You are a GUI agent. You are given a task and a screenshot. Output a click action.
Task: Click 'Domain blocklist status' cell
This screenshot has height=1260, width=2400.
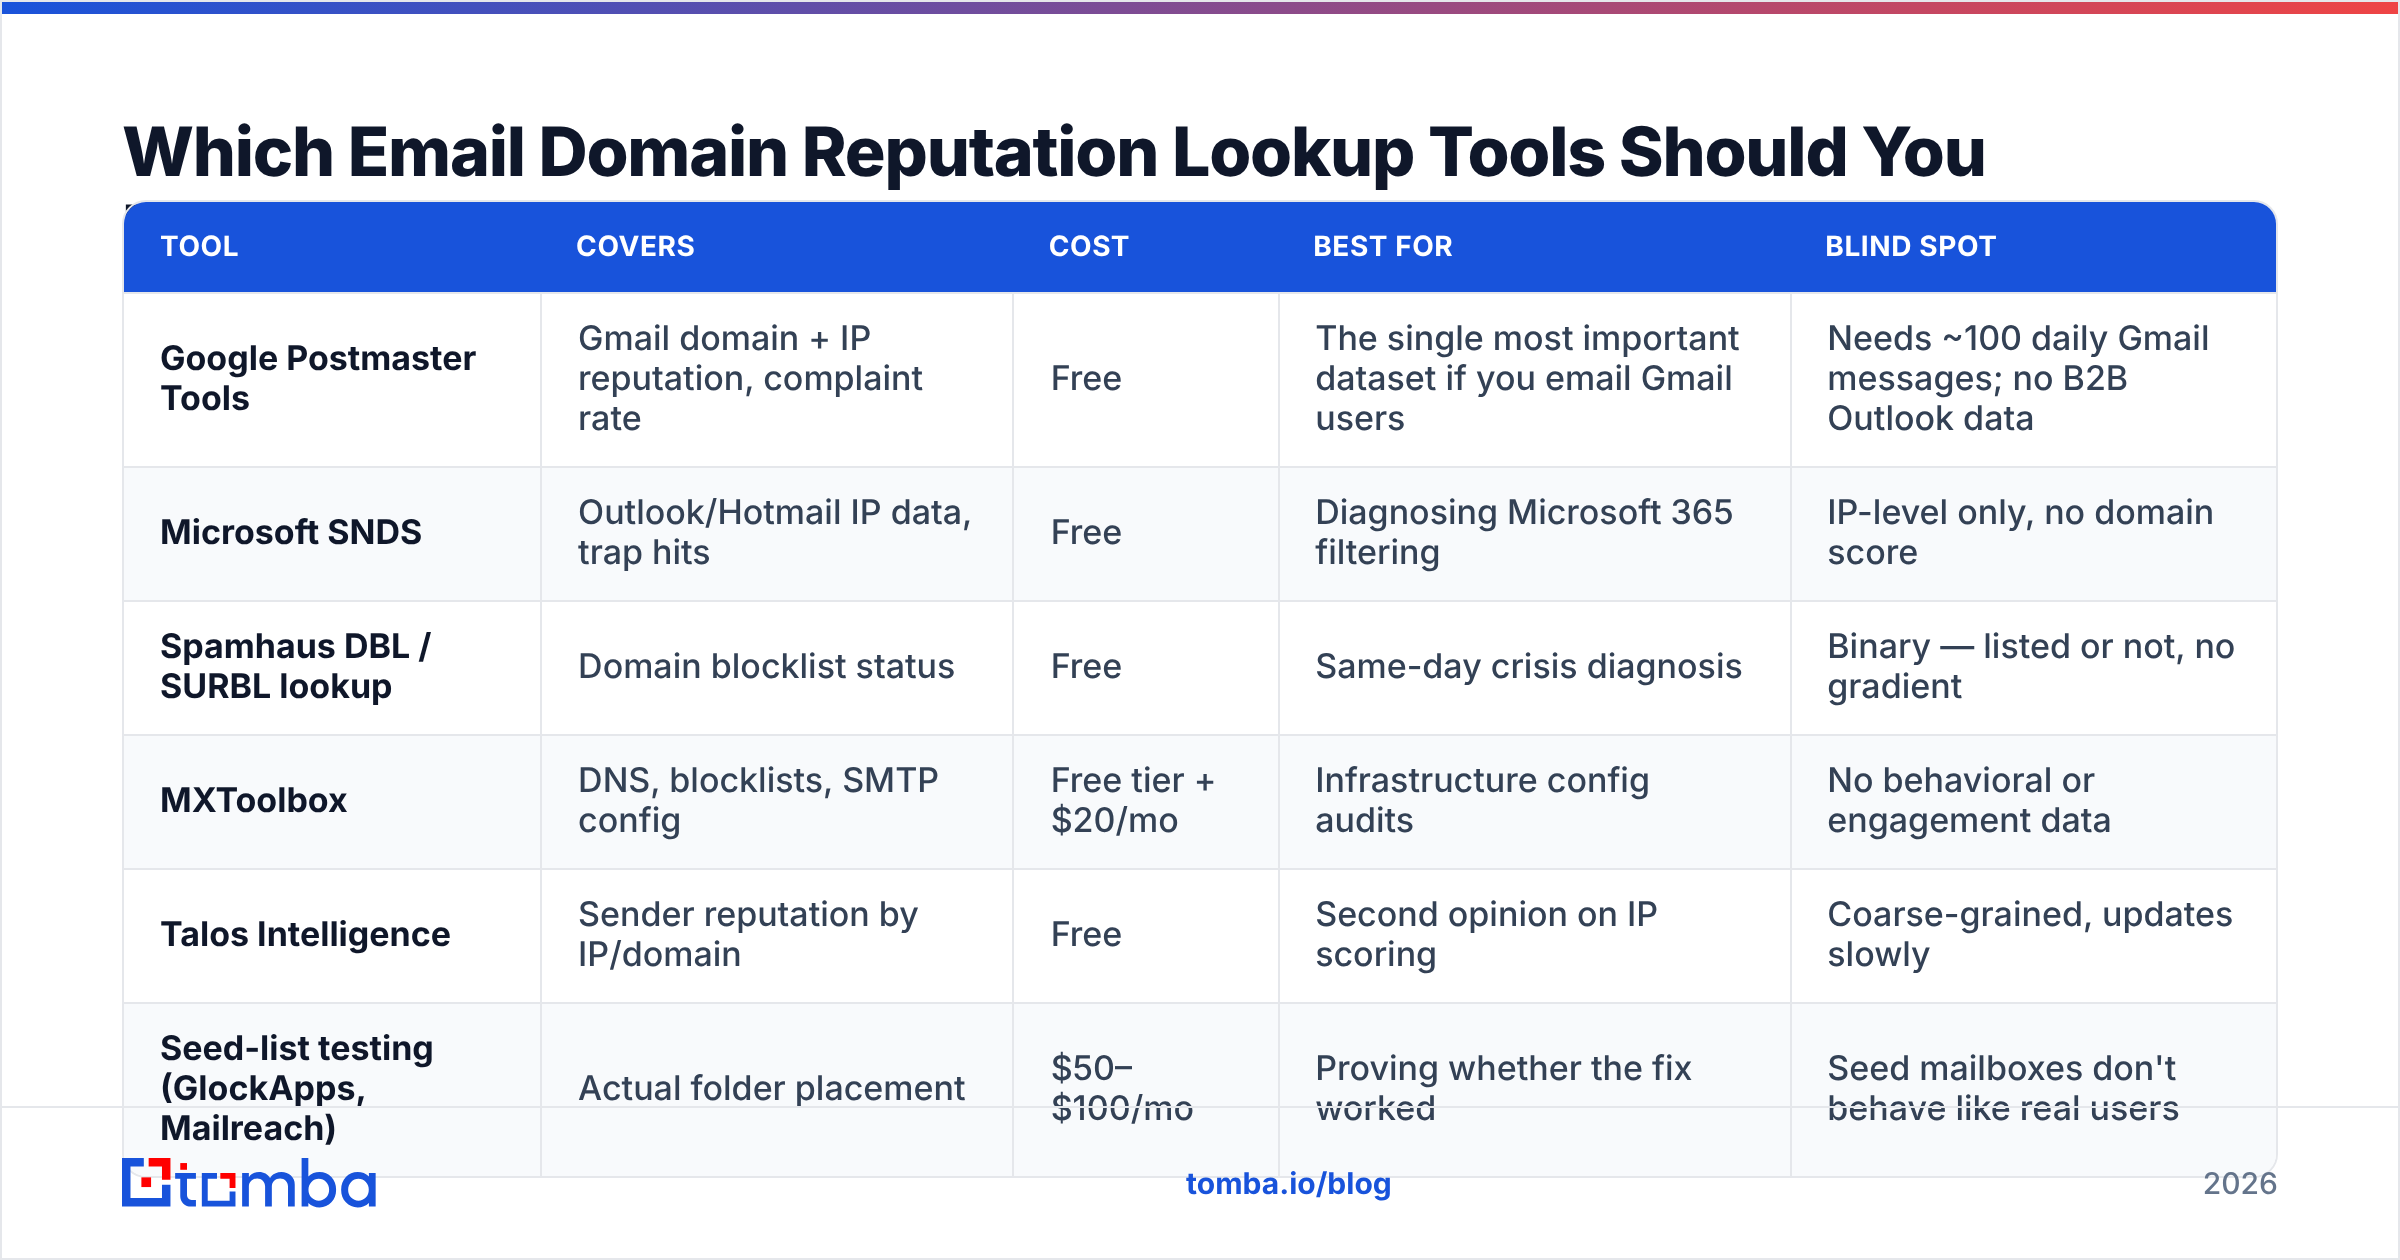tap(777, 668)
